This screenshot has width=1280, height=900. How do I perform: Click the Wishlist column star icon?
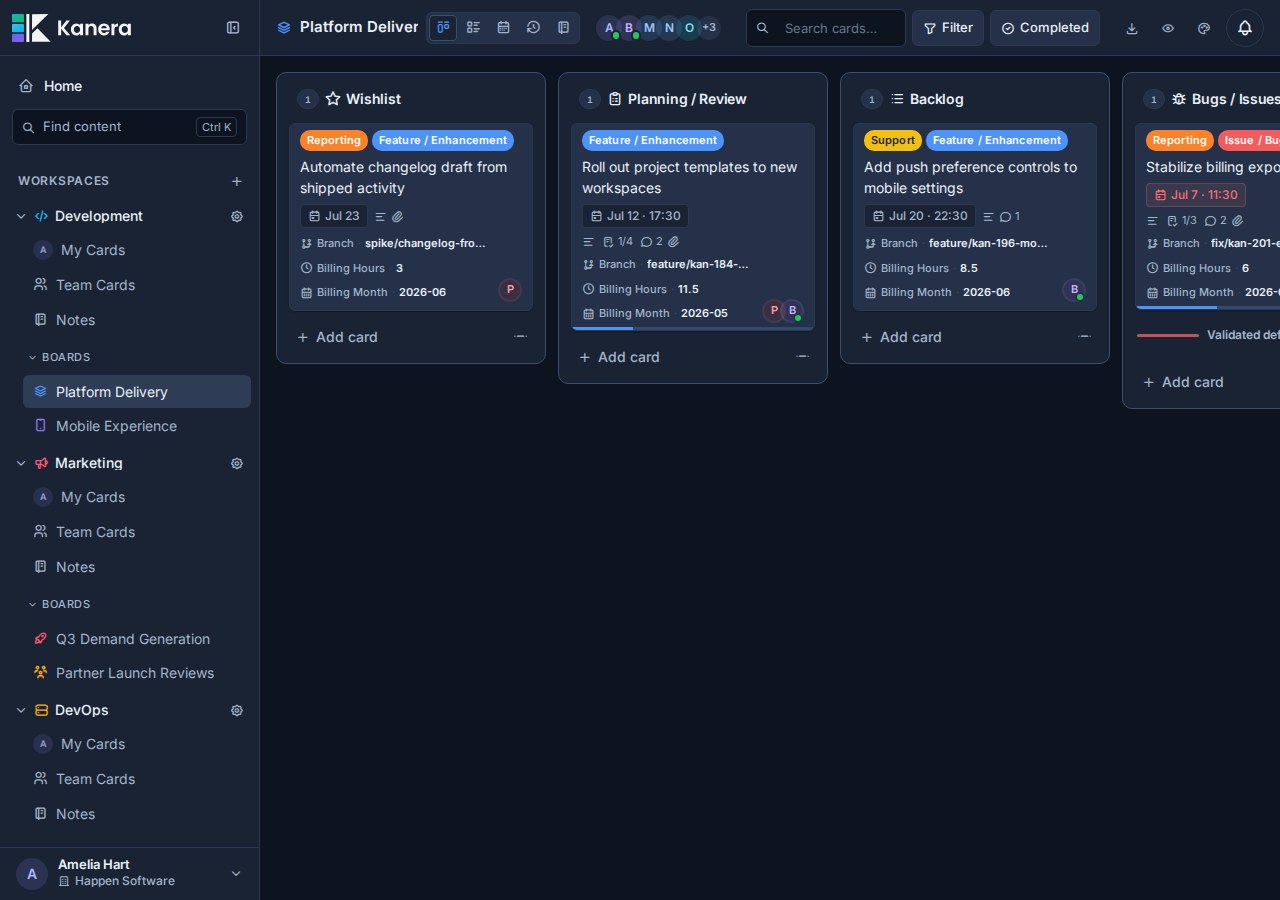click(333, 99)
